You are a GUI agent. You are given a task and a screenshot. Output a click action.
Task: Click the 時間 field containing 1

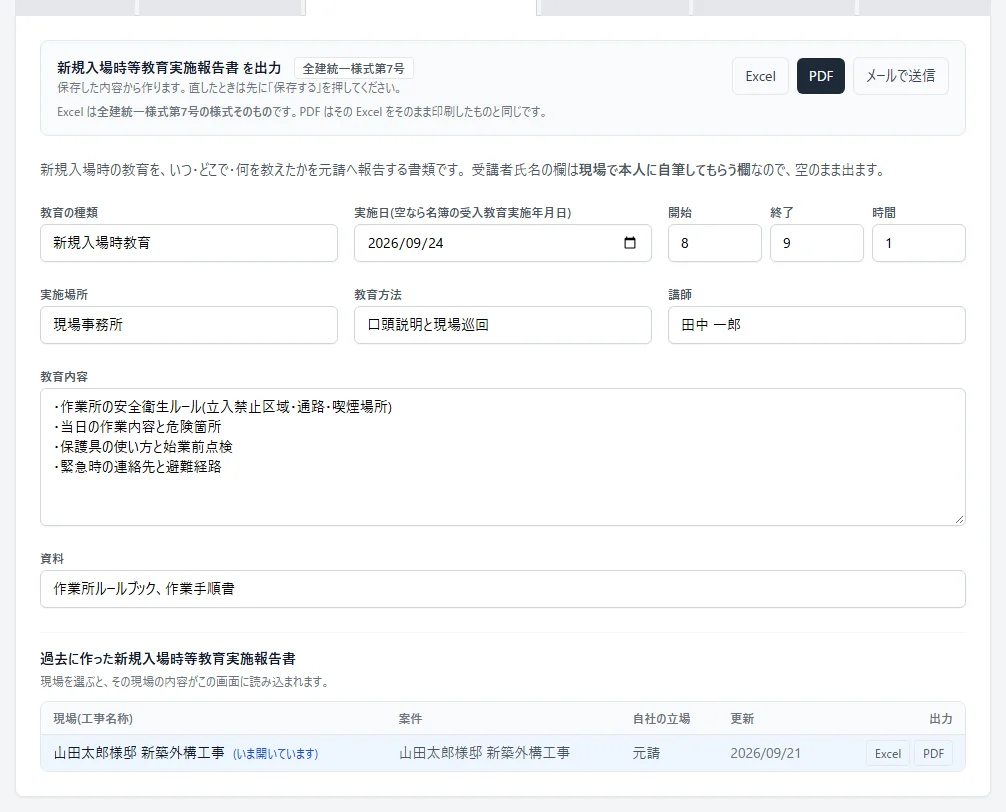coord(918,243)
